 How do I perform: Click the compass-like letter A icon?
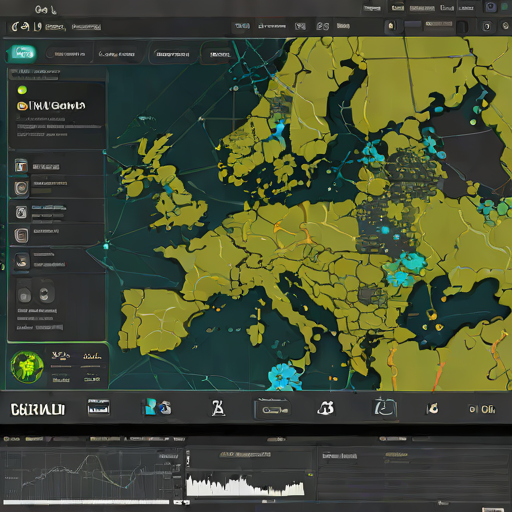(218, 408)
